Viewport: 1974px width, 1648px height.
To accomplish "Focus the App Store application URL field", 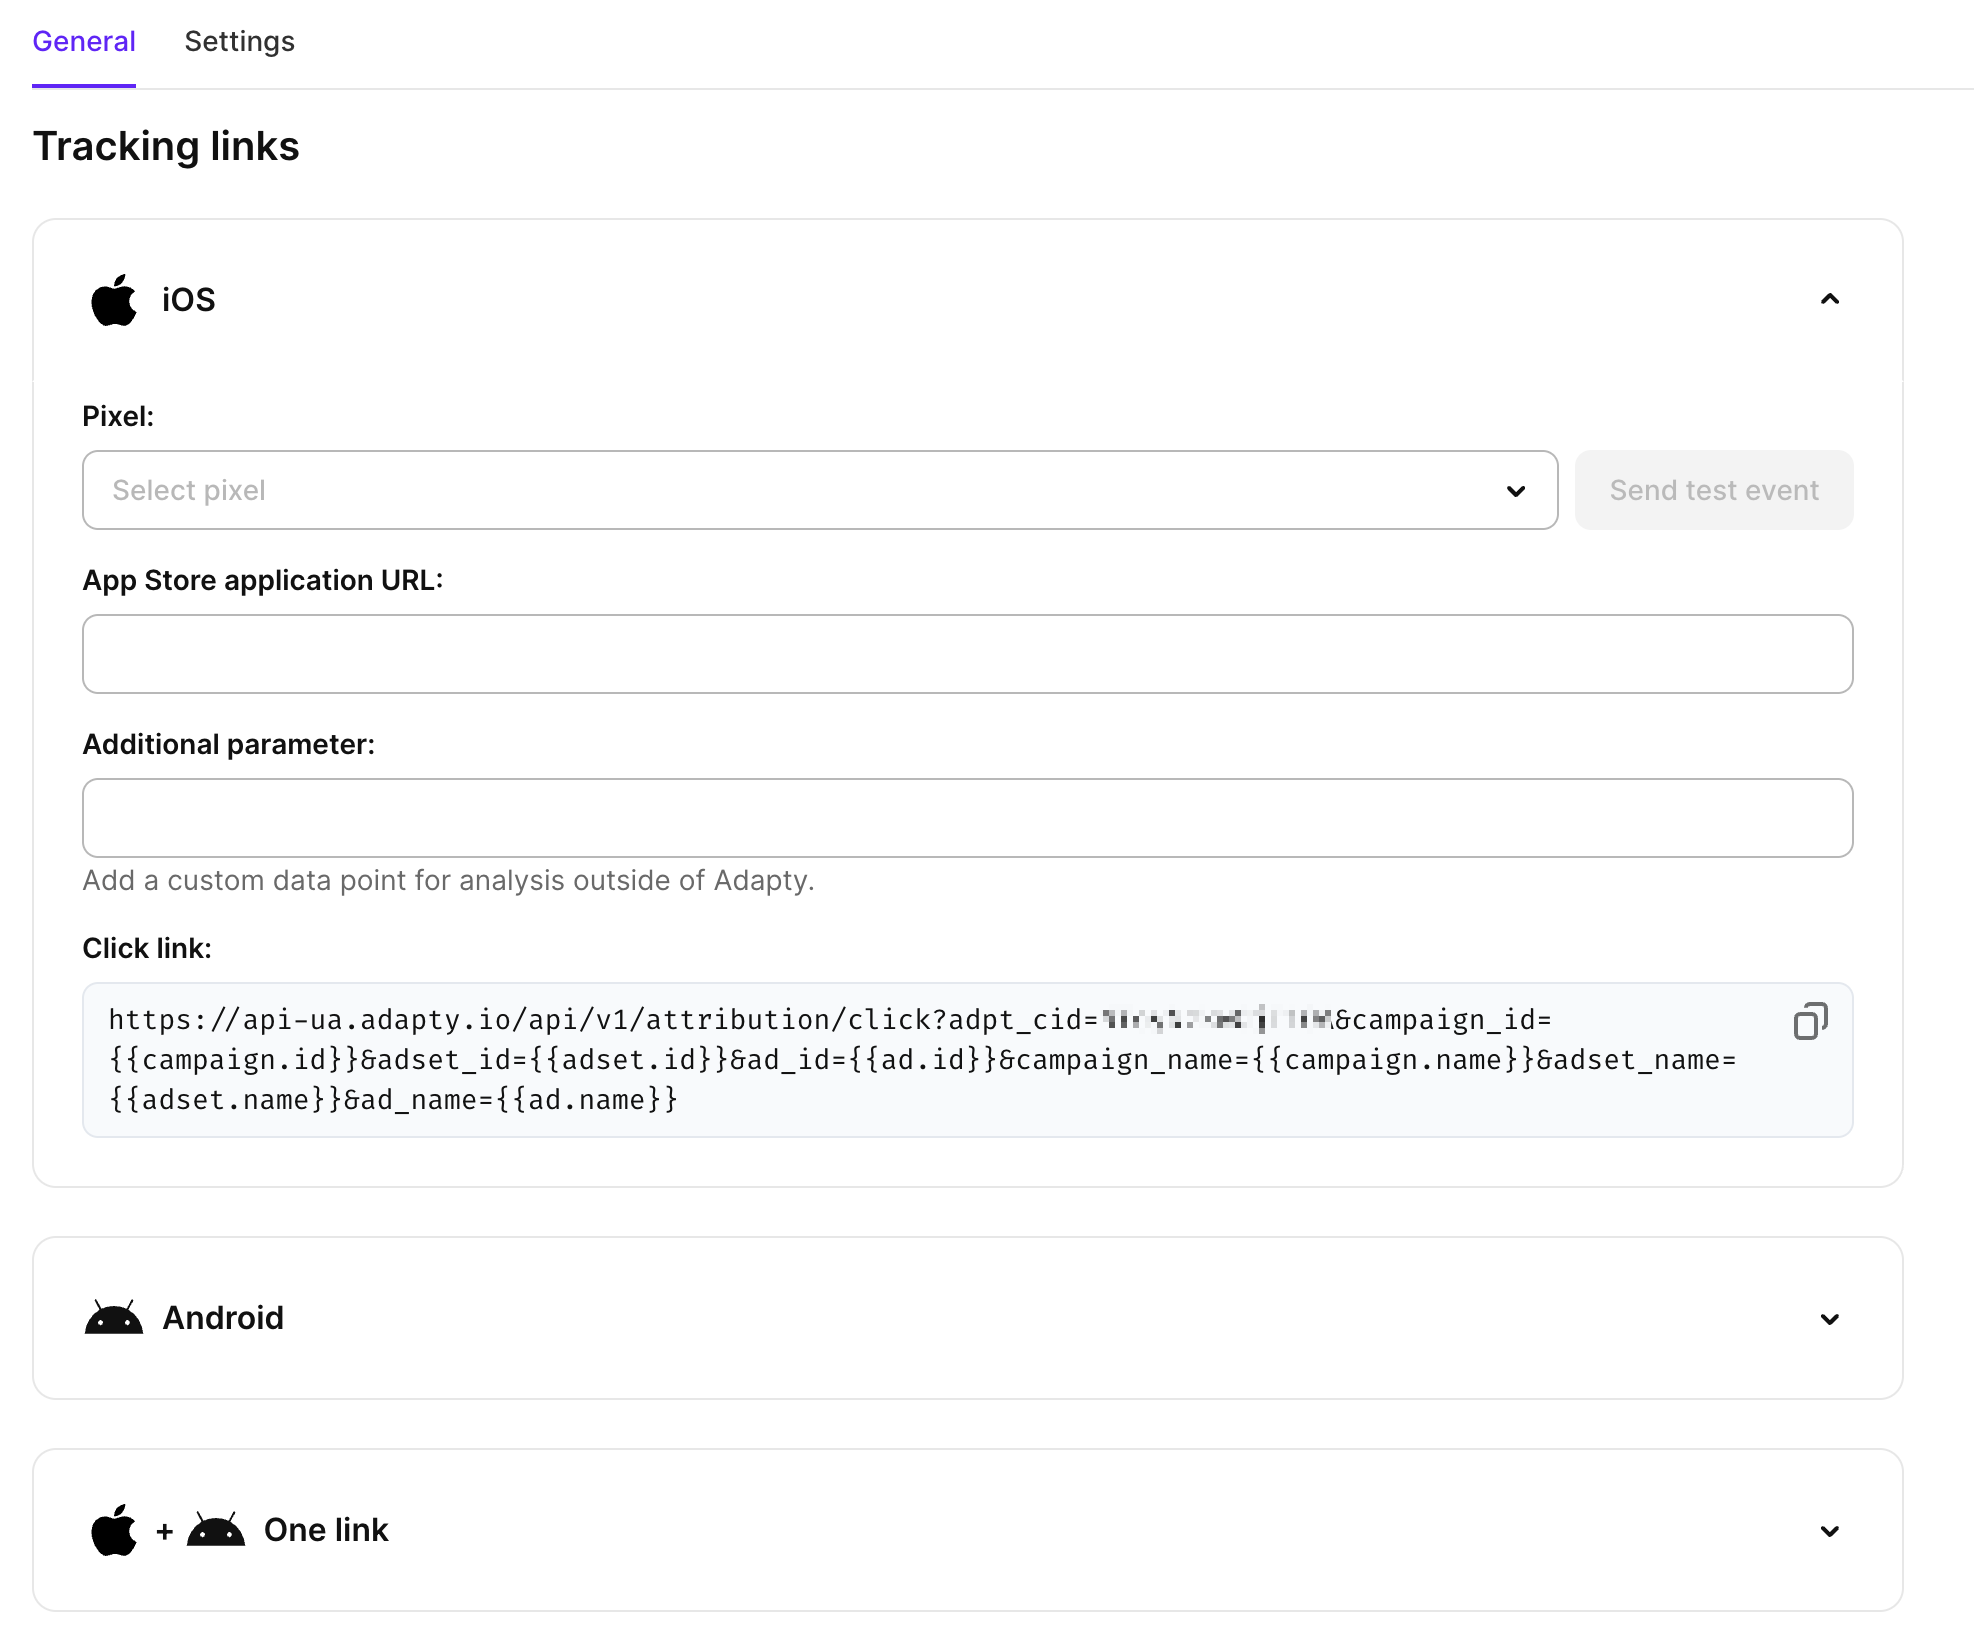I will coord(967,654).
